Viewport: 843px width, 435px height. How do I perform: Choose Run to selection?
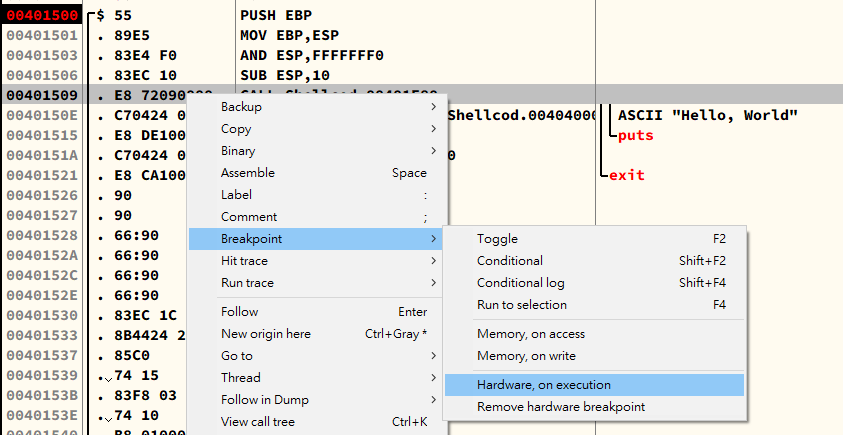click(x=521, y=305)
